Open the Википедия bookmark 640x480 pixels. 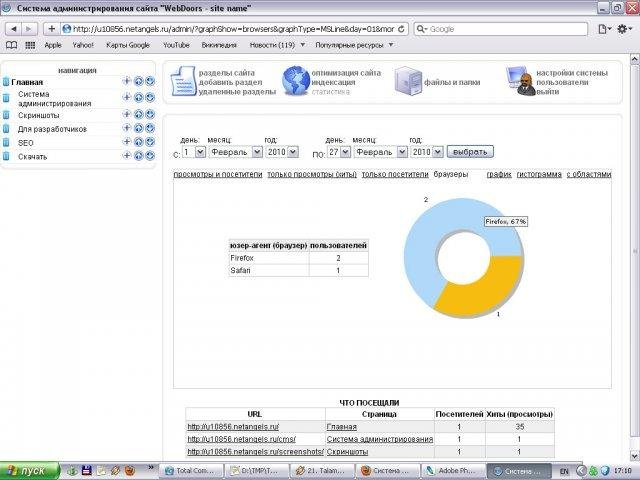pyautogui.click(x=219, y=45)
